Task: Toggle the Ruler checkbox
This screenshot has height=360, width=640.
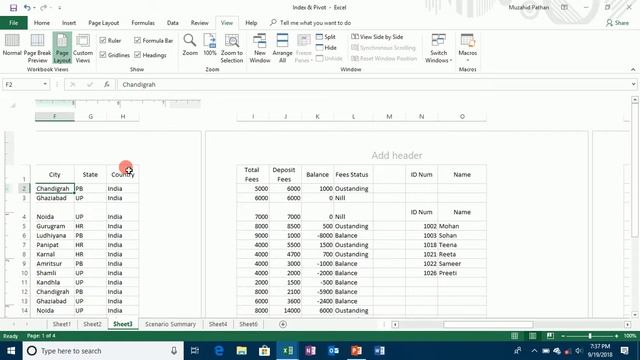Action: point(103,40)
